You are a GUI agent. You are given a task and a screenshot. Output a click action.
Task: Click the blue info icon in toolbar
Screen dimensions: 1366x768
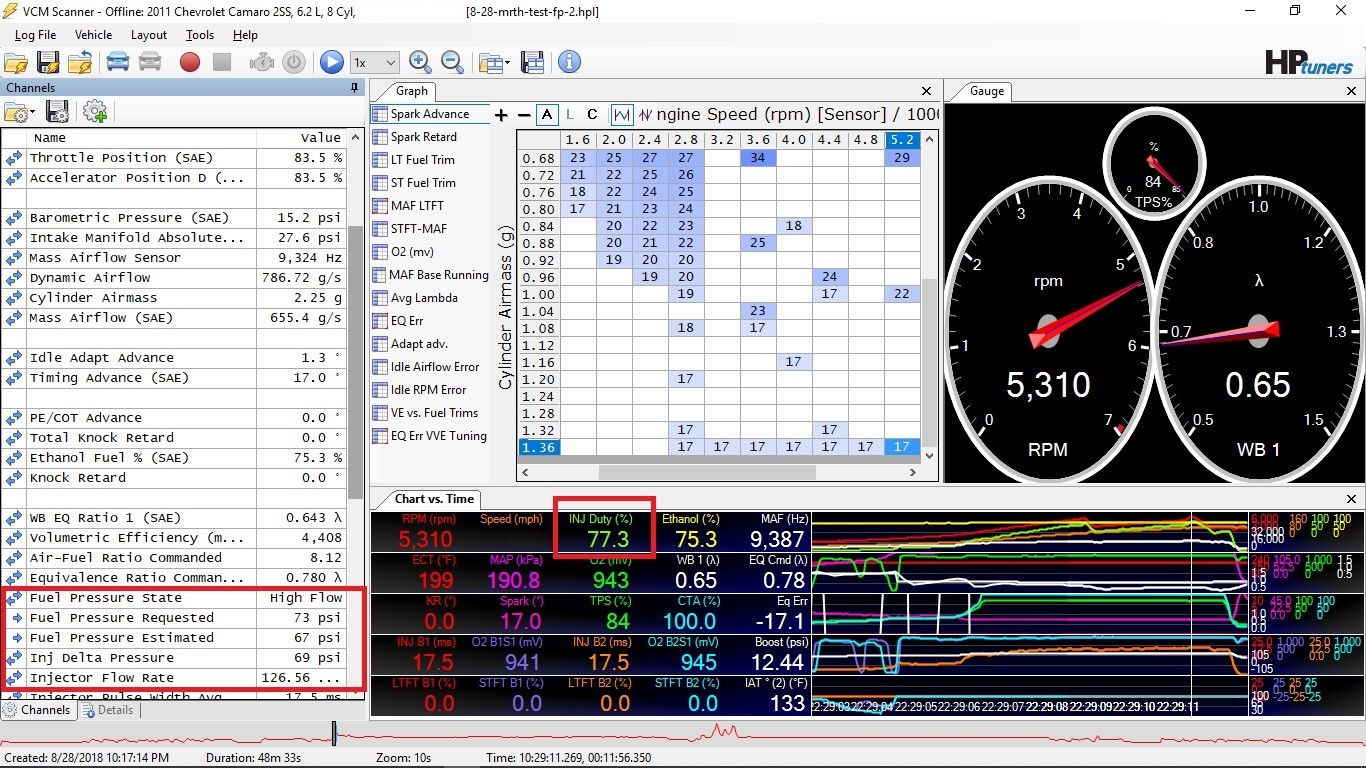[569, 62]
